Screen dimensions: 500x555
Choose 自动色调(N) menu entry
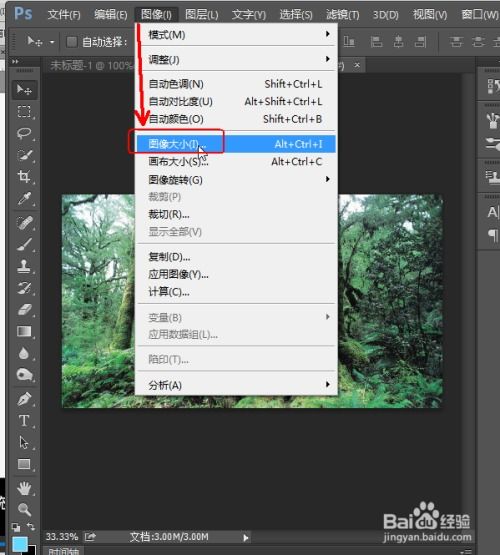[x=236, y=84]
